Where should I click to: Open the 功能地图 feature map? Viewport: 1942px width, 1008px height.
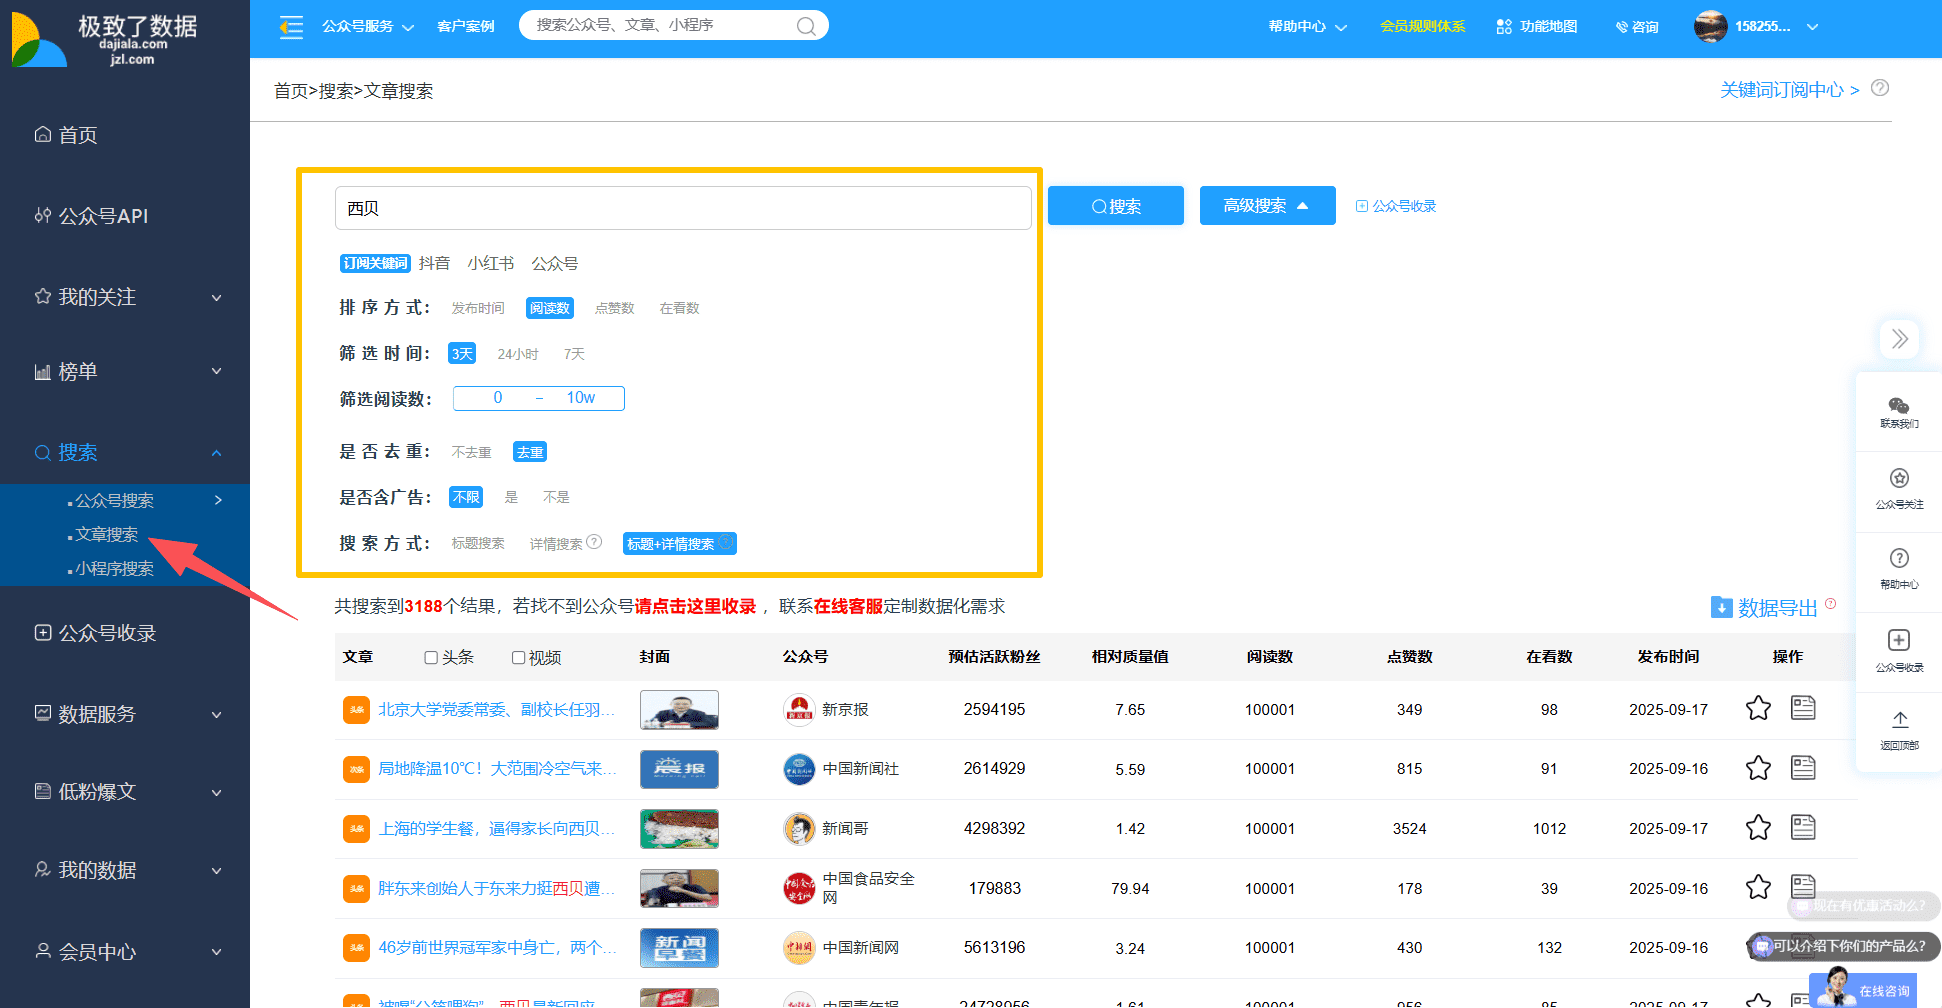[x=1537, y=27]
